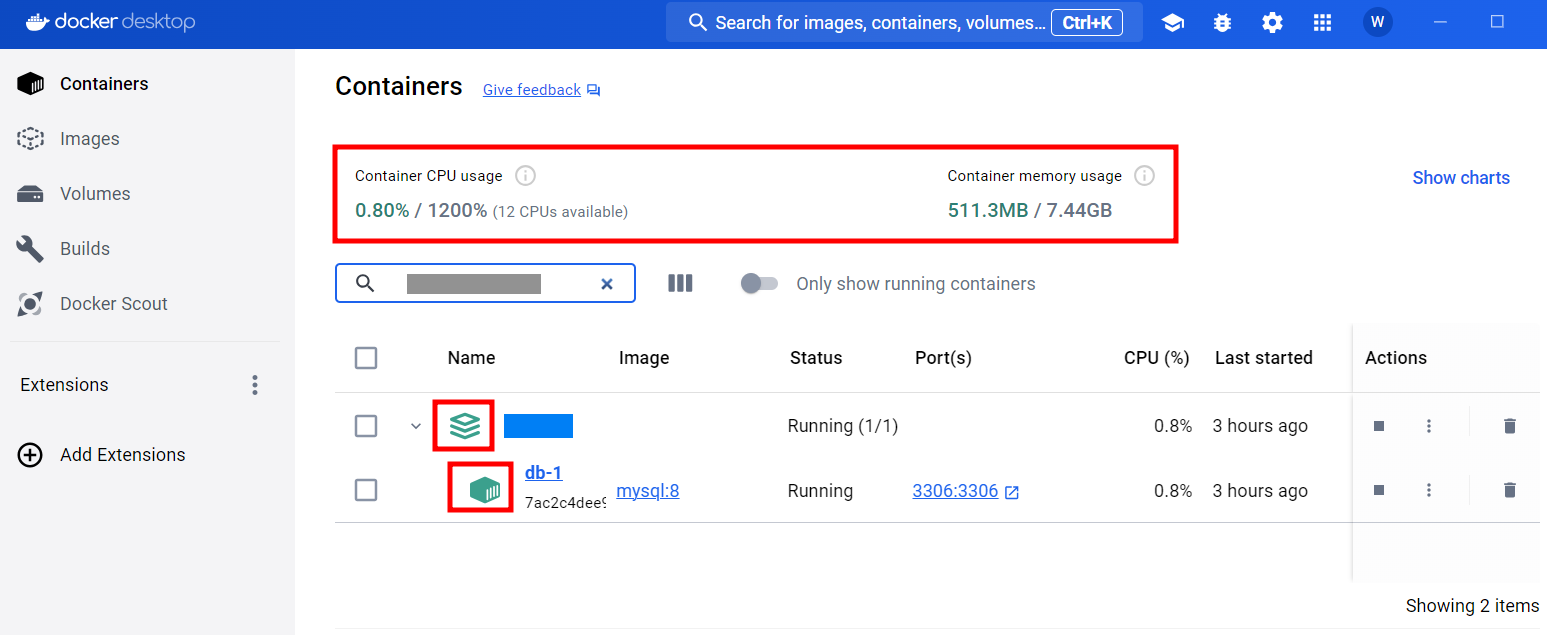This screenshot has height=635, width=1547.
Task: Open the apps grid icon in header
Action: tap(1322, 22)
